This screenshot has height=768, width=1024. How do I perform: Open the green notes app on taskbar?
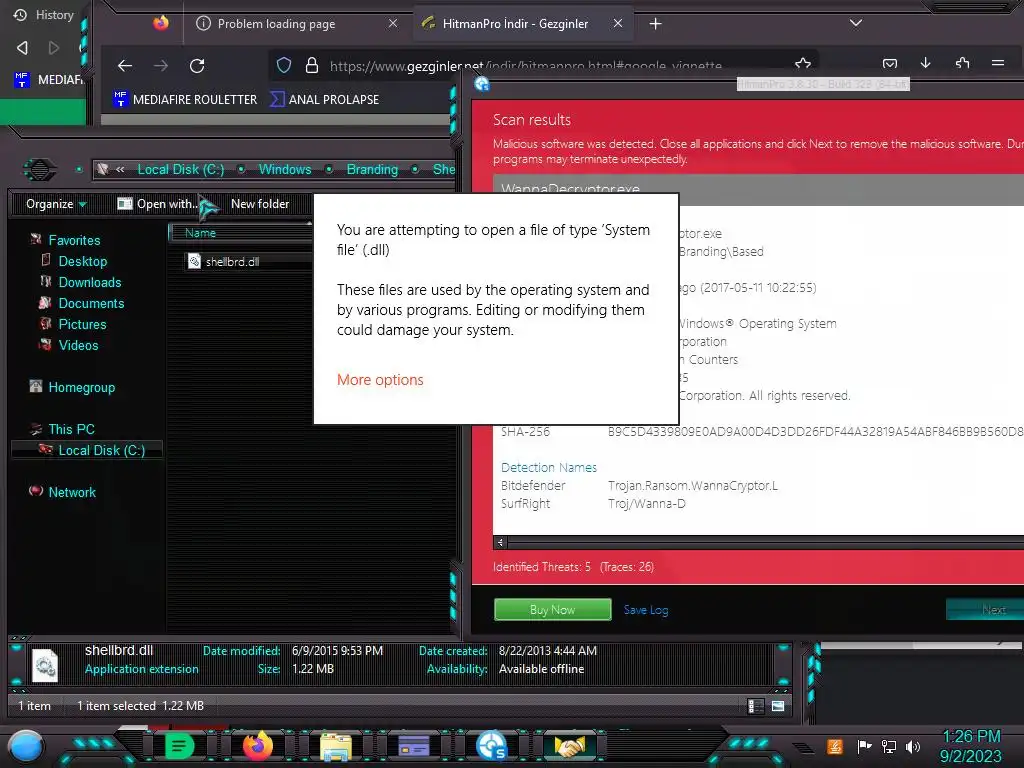pos(179,745)
